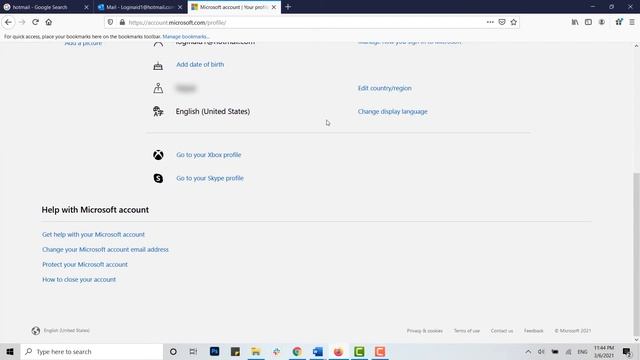
Task: Click the display language icon
Action: point(158,111)
